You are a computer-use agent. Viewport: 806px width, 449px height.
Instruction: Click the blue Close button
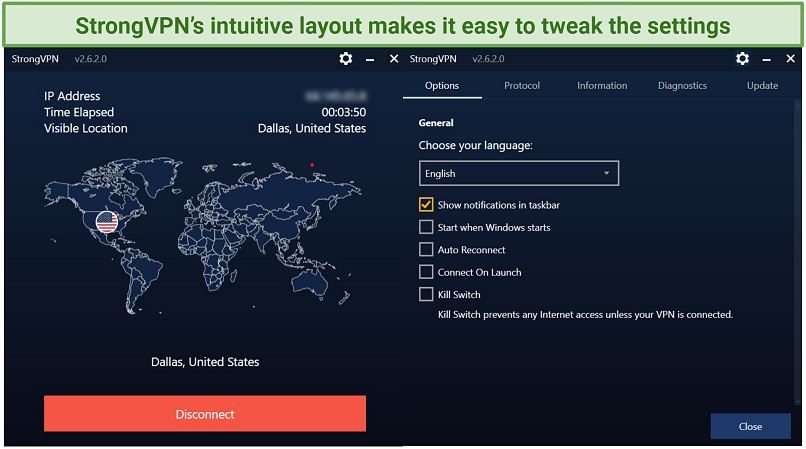(750, 426)
